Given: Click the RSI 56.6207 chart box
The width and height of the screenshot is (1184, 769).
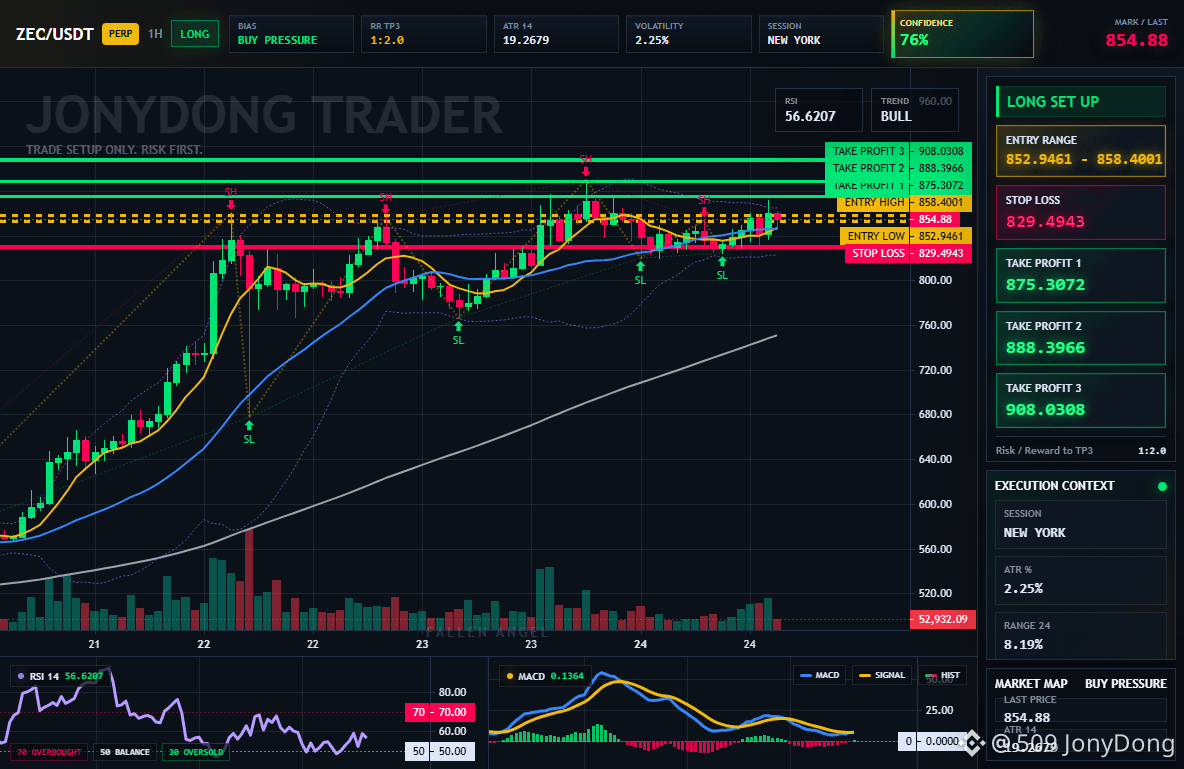Looking at the screenshot, I should coord(819,110).
